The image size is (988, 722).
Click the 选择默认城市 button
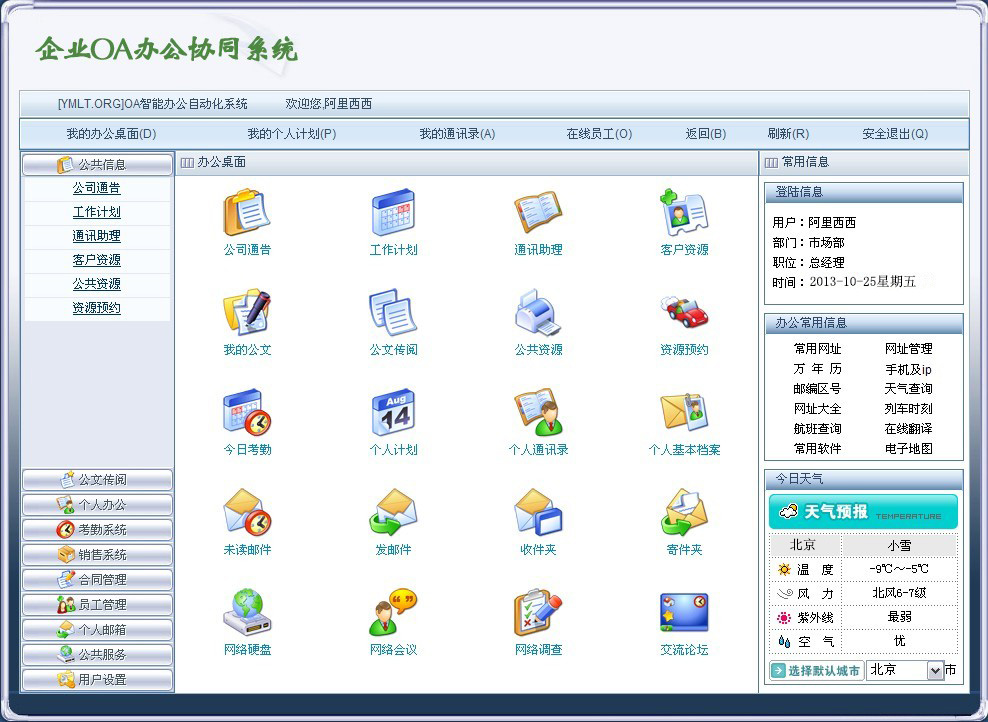pyautogui.click(x=816, y=670)
